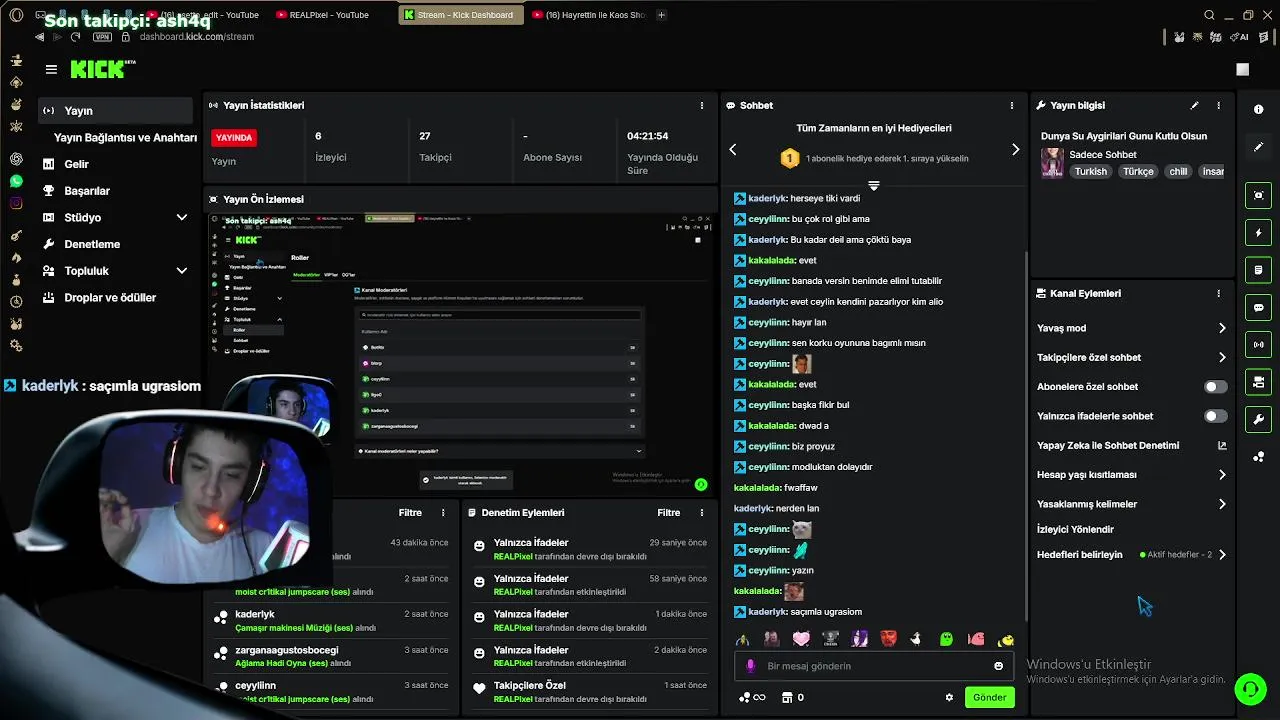Show next gifter leaderboard with right arrow
This screenshot has width=1280, height=720.
pyautogui.click(x=1015, y=149)
